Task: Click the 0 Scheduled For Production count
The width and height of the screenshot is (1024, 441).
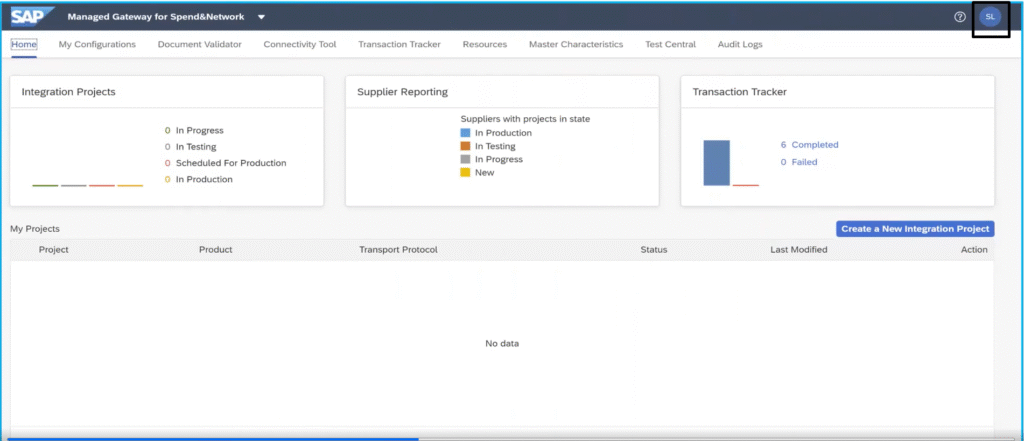Action: tap(225, 163)
